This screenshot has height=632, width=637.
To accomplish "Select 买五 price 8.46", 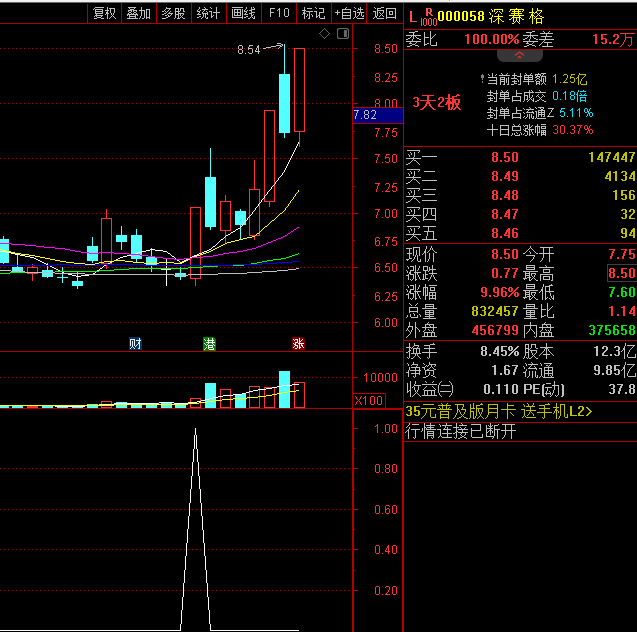I will click(x=505, y=234).
